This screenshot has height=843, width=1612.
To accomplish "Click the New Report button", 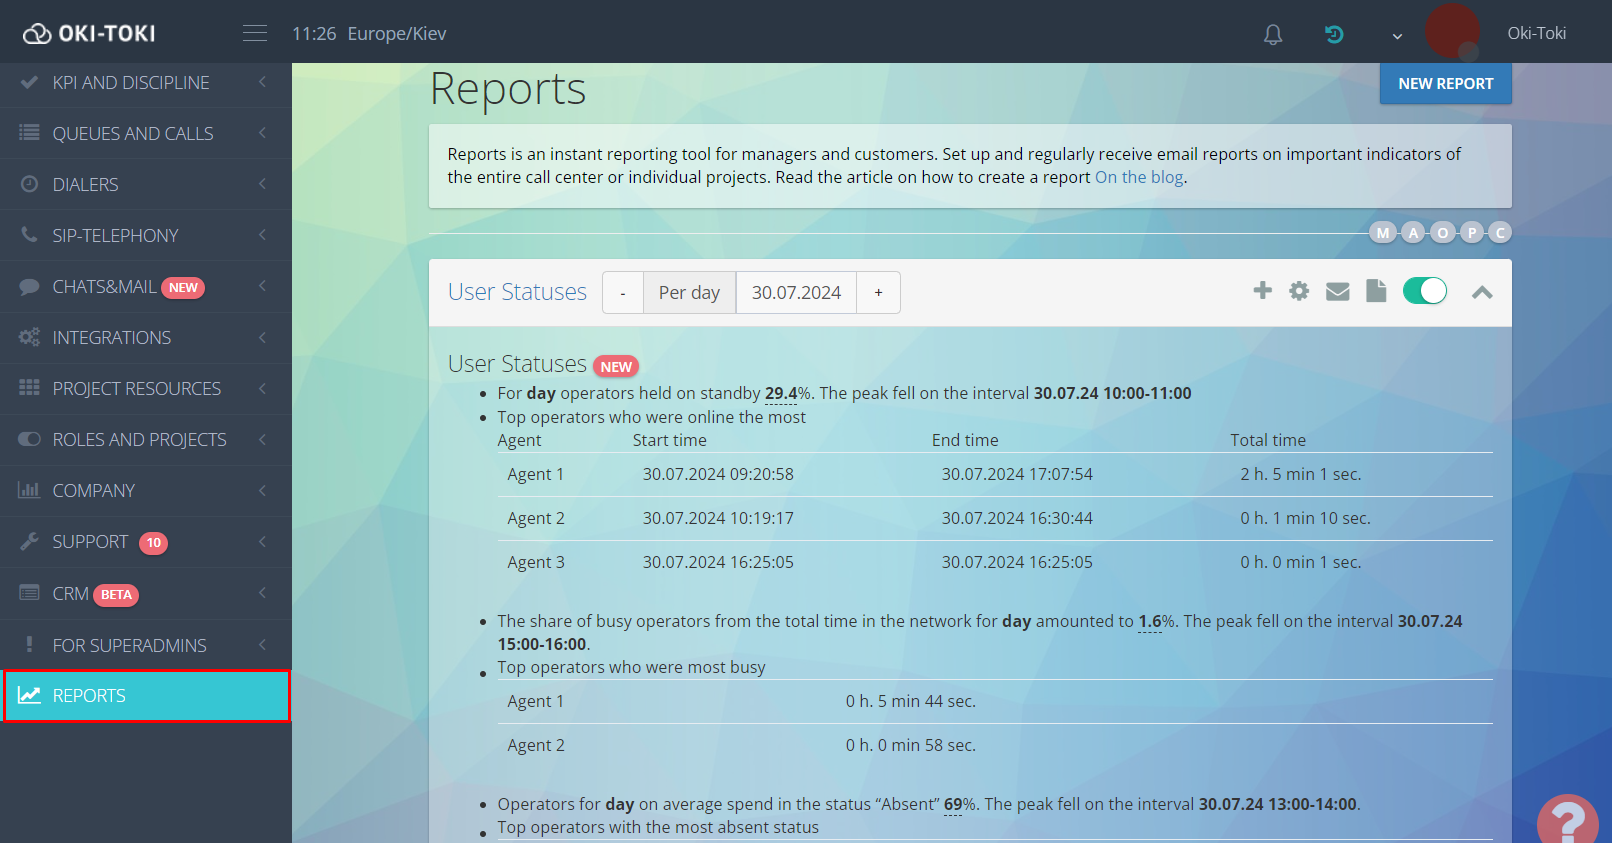I will click(x=1445, y=84).
